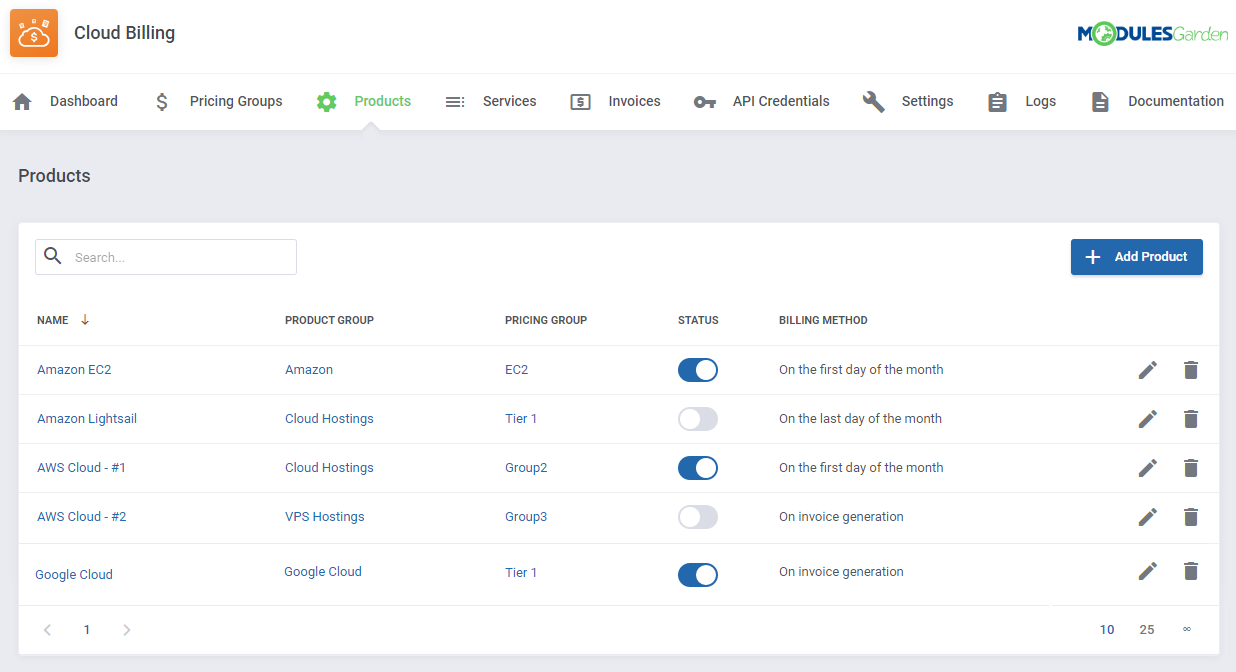Click the Add Product button
The image size is (1236, 672).
pyautogui.click(x=1137, y=257)
